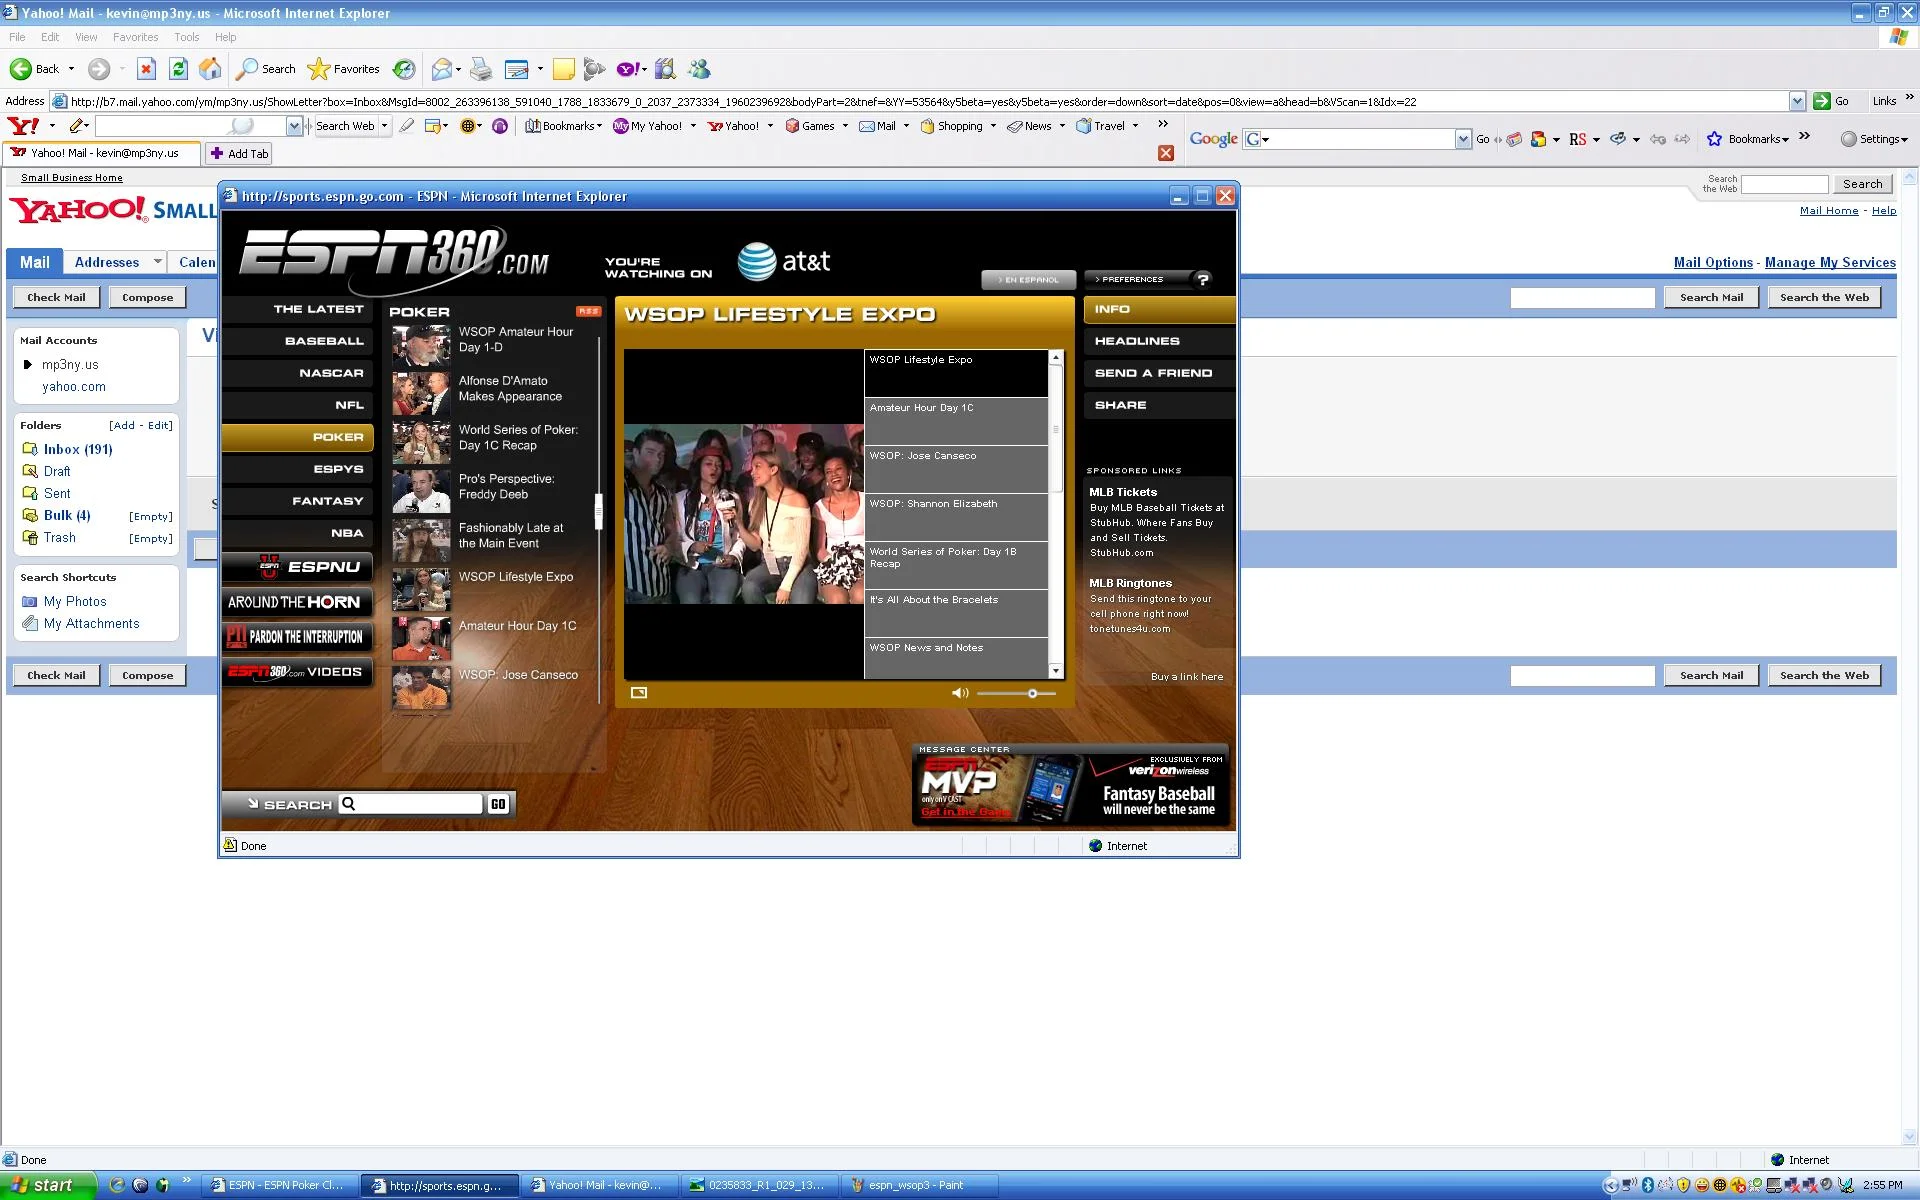Click the Print icon in the browser toolbar
The image size is (1920, 1200).
[x=481, y=69]
